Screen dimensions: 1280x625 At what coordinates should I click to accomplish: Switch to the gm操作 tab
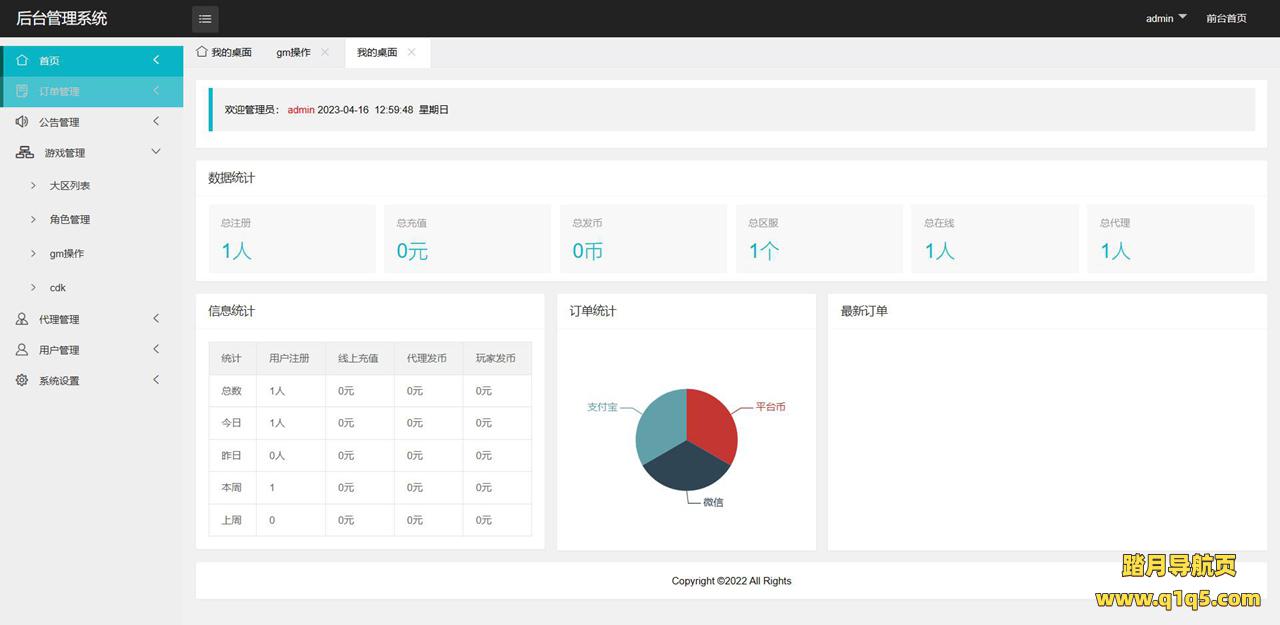[x=293, y=52]
